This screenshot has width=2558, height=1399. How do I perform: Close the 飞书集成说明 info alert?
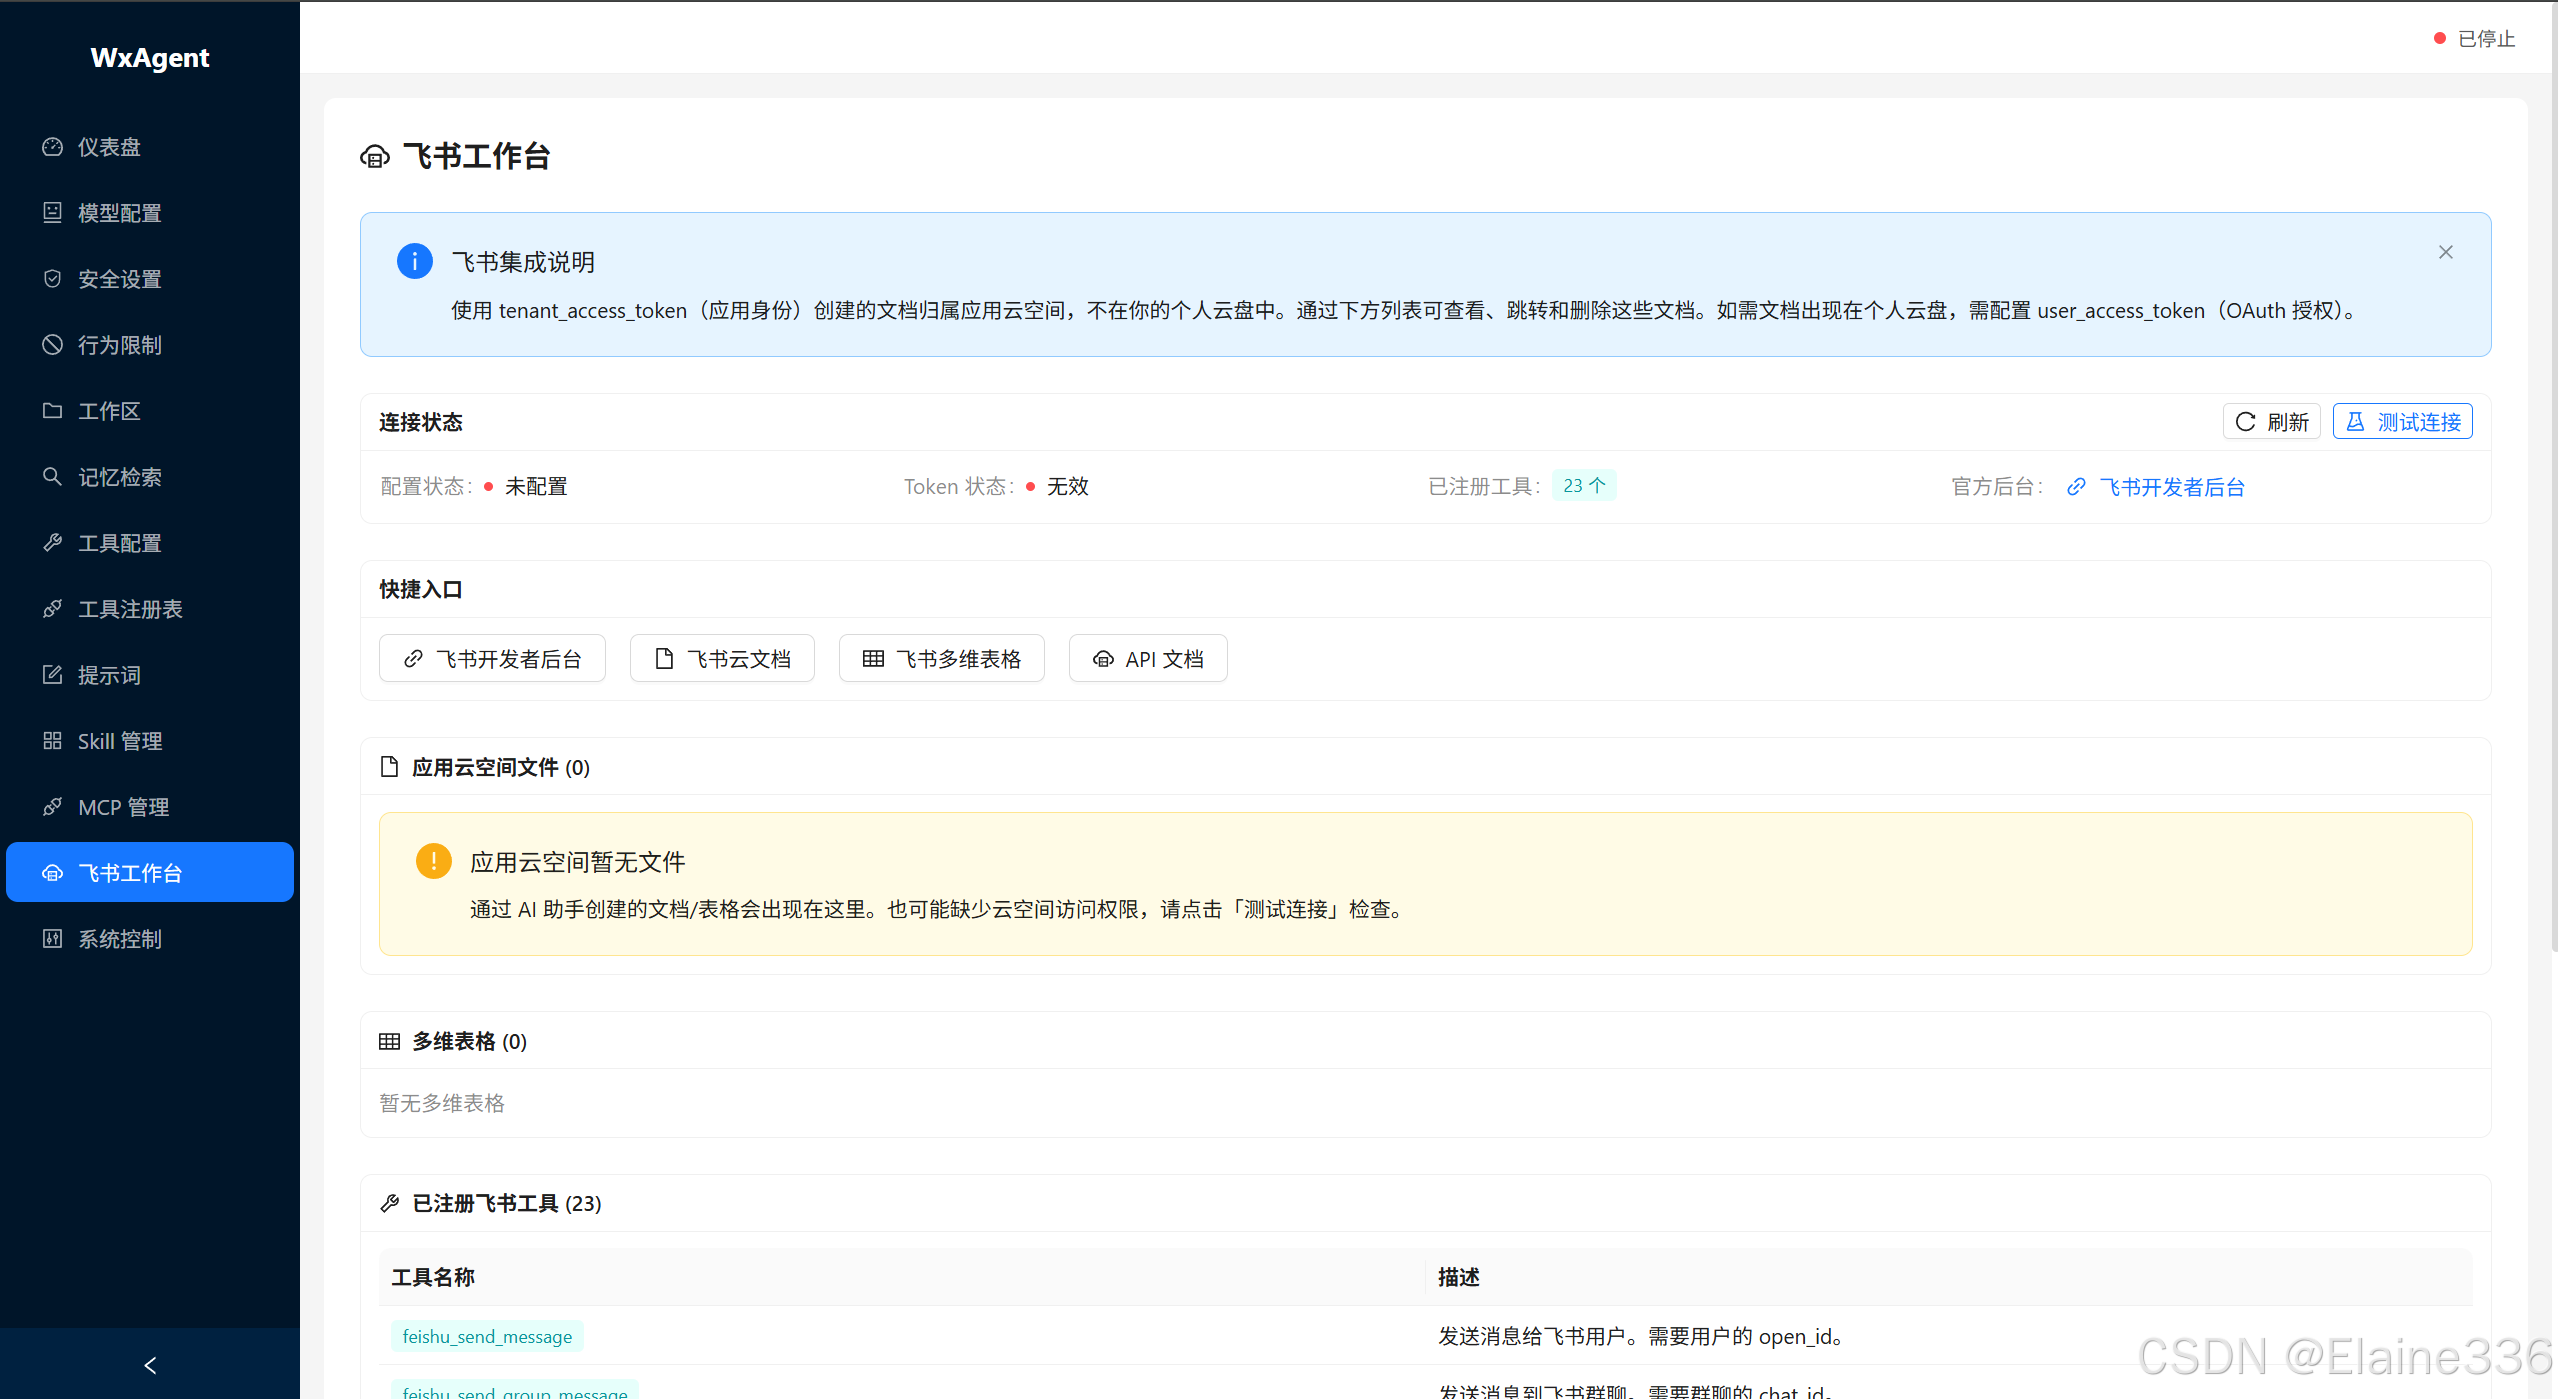click(x=2446, y=252)
